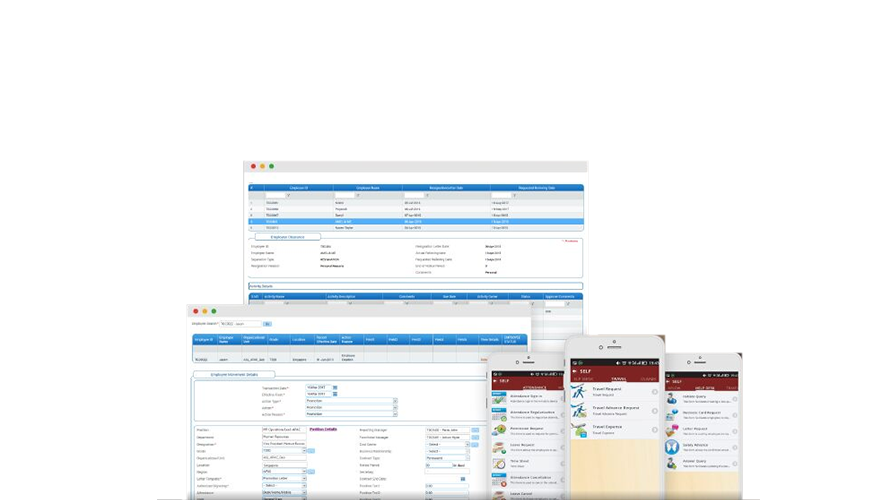Click the Reporting Manager lookup button
The width and height of the screenshot is (890, 500).
coord(475,430)
